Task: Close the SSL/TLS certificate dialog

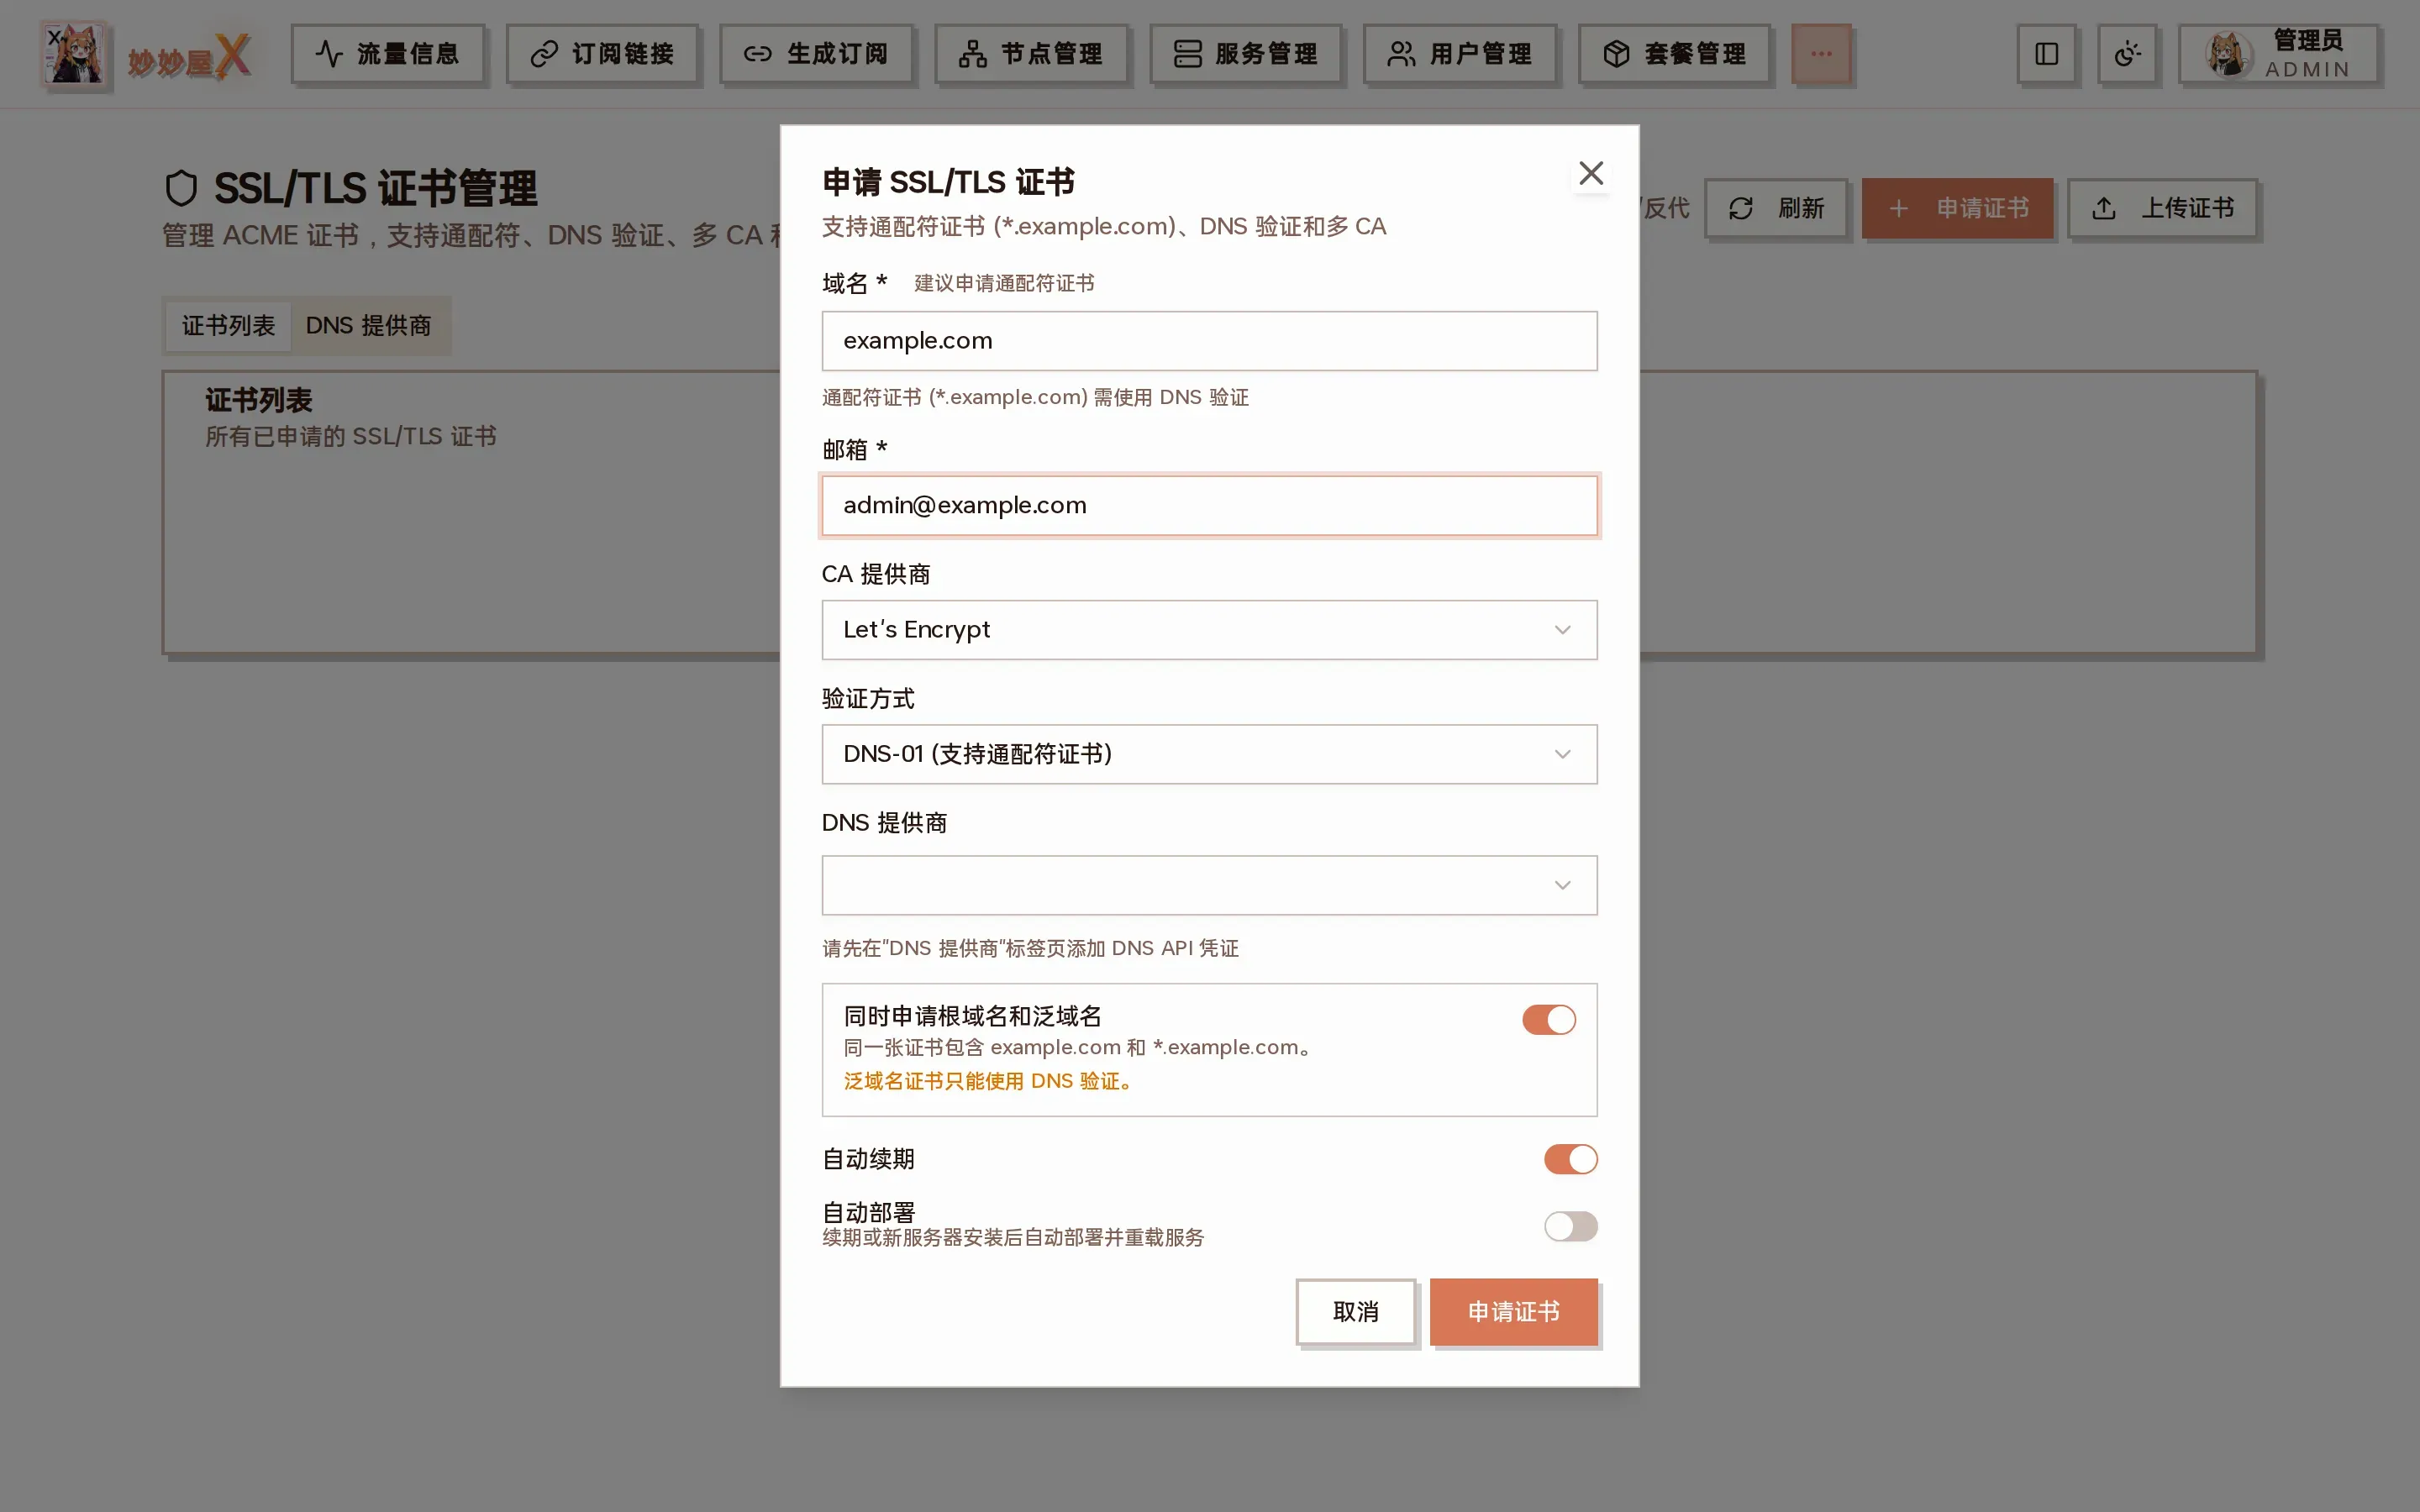Action: [1590, 173]
